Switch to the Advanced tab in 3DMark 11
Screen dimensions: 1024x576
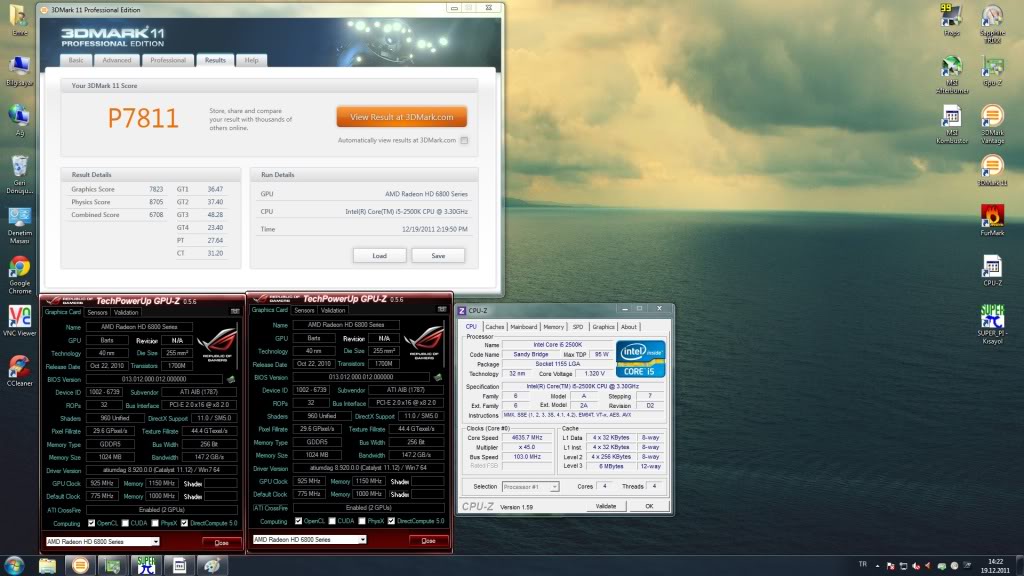(x=116, y=60)
